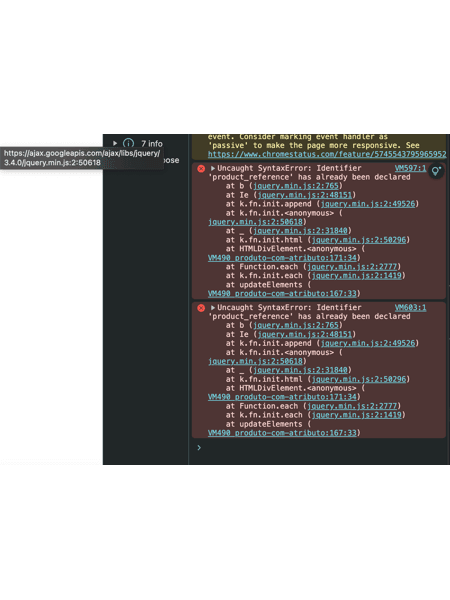Viewport: 450px width, 600px height.
Task: Open the chromestatus.com feature link
Action: tap(327, 154)
